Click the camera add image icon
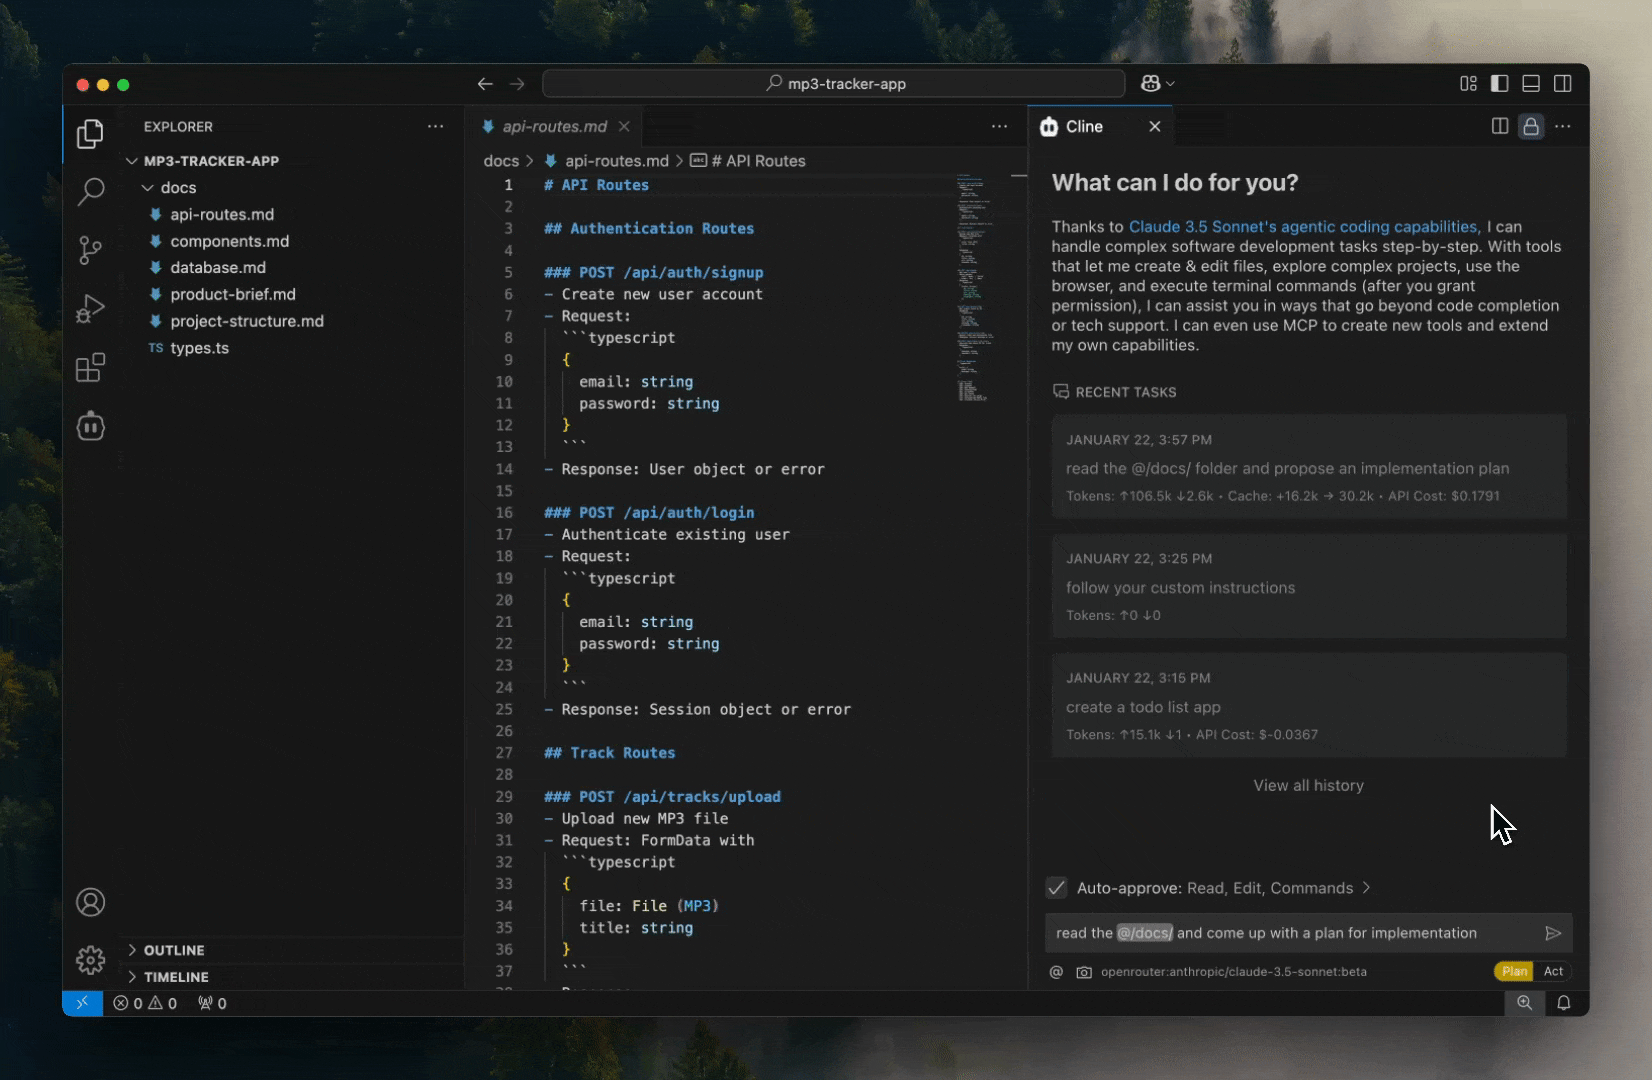 tap(1084, 972)
